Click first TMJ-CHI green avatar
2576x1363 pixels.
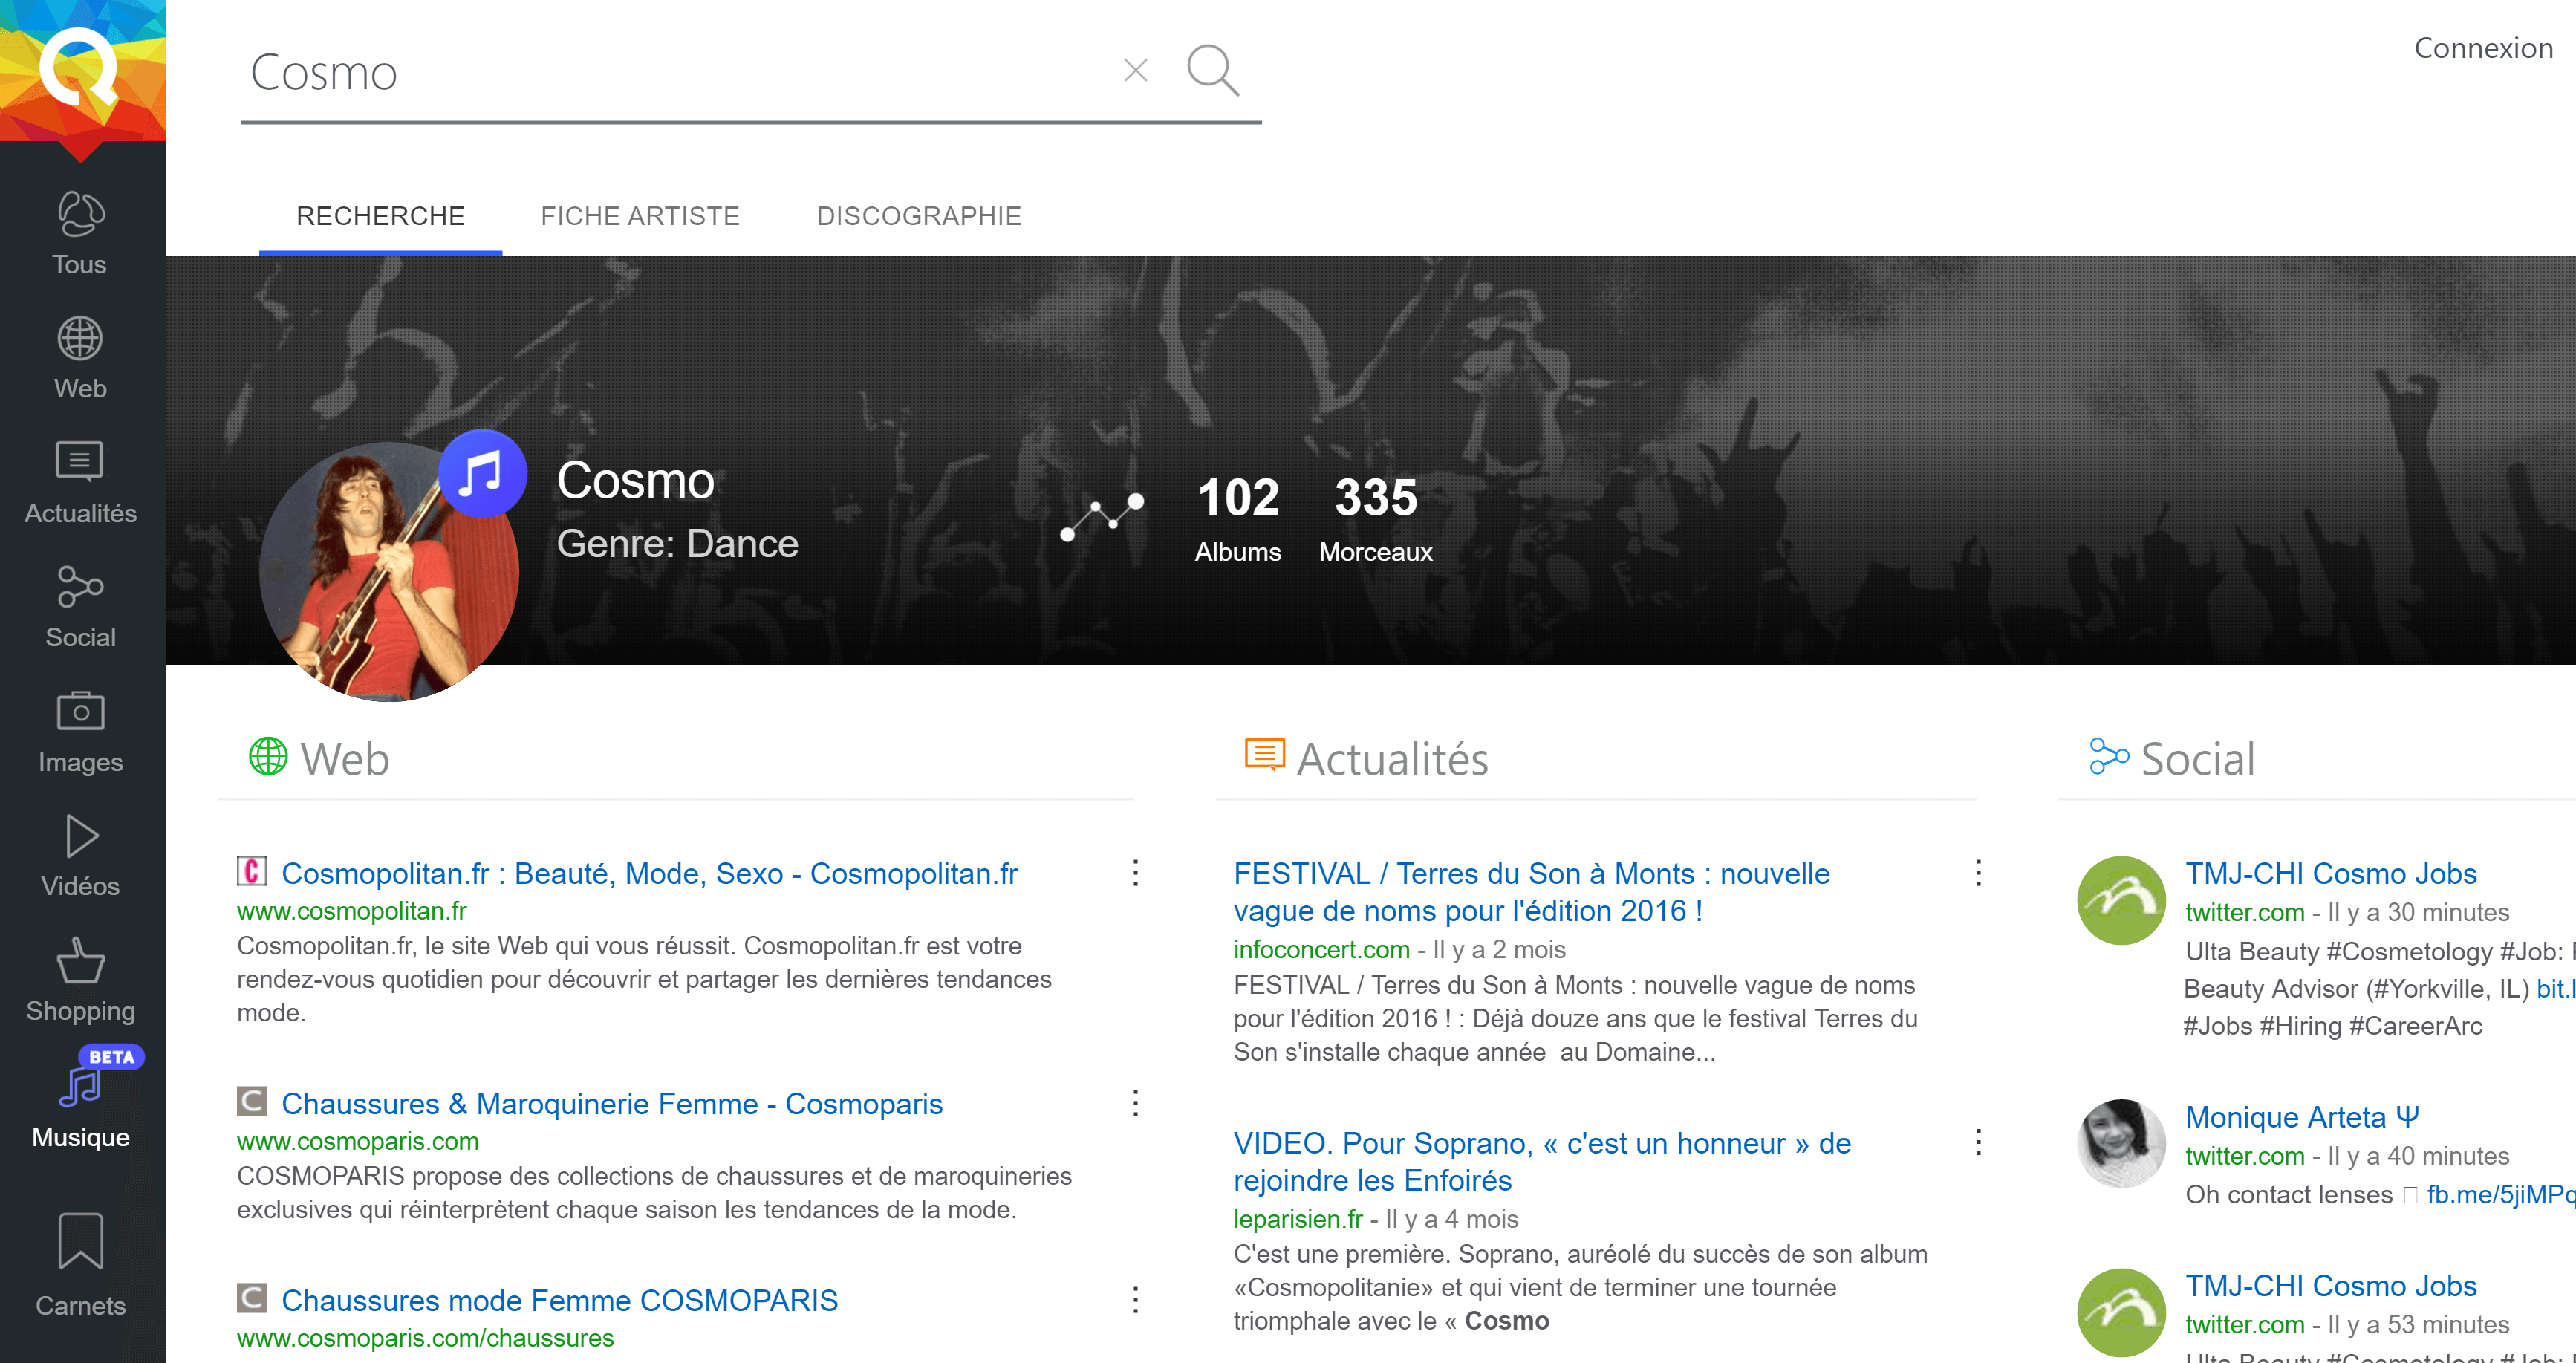coord(2121,900)
